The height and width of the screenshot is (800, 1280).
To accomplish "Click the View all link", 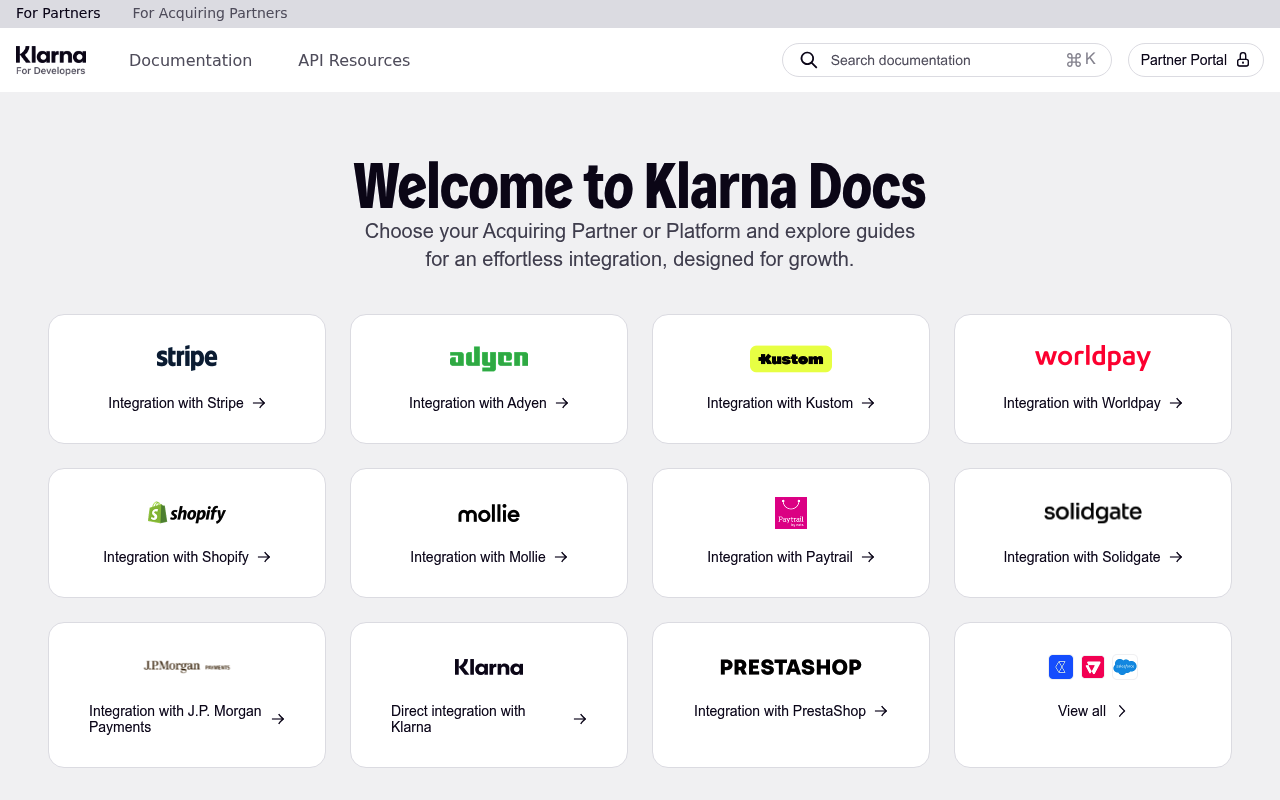I will click(x=1093, y=711).
